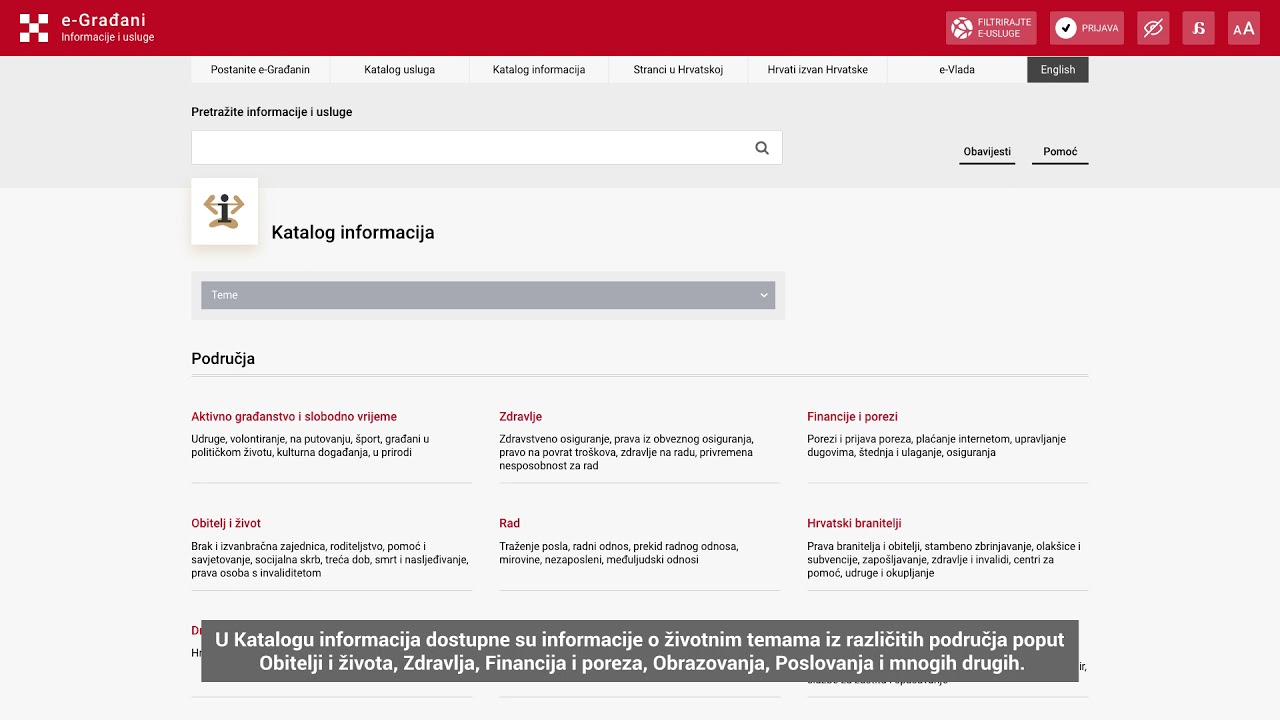This screenshot has width=1280, height=720.
Task: Open Pomoć link
Action: coord(1060,152)
